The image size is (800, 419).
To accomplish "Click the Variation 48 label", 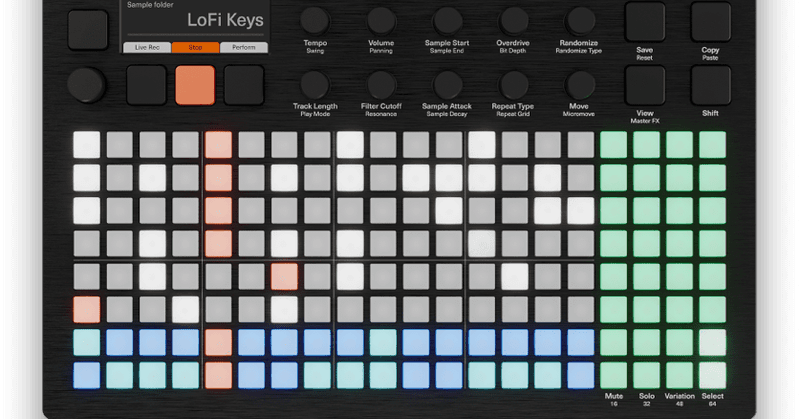I will pos(680,399).
